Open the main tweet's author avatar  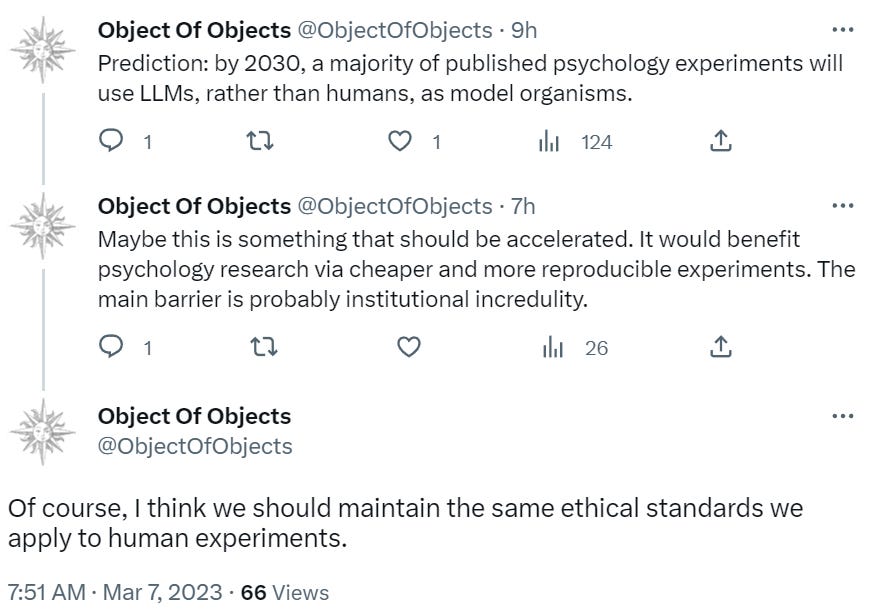[x=42, y=431]
